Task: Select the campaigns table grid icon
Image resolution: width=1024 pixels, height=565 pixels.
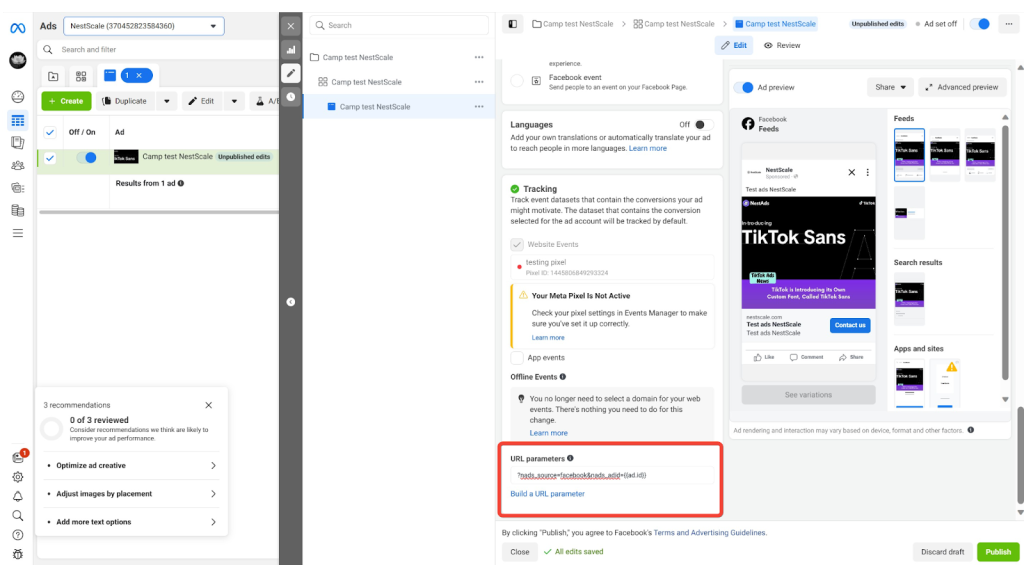Action: tap(18, 120)
